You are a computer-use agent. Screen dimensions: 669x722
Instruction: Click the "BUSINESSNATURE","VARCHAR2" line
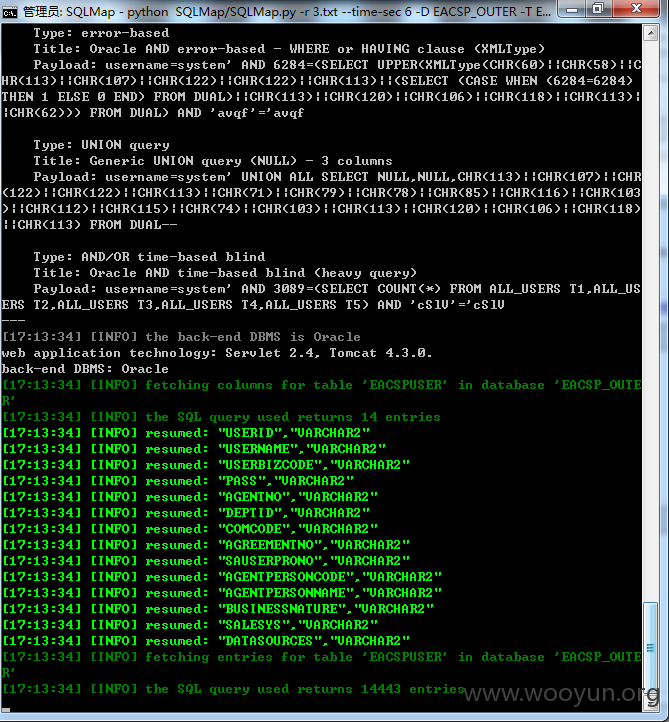click(x=218, y=609)
